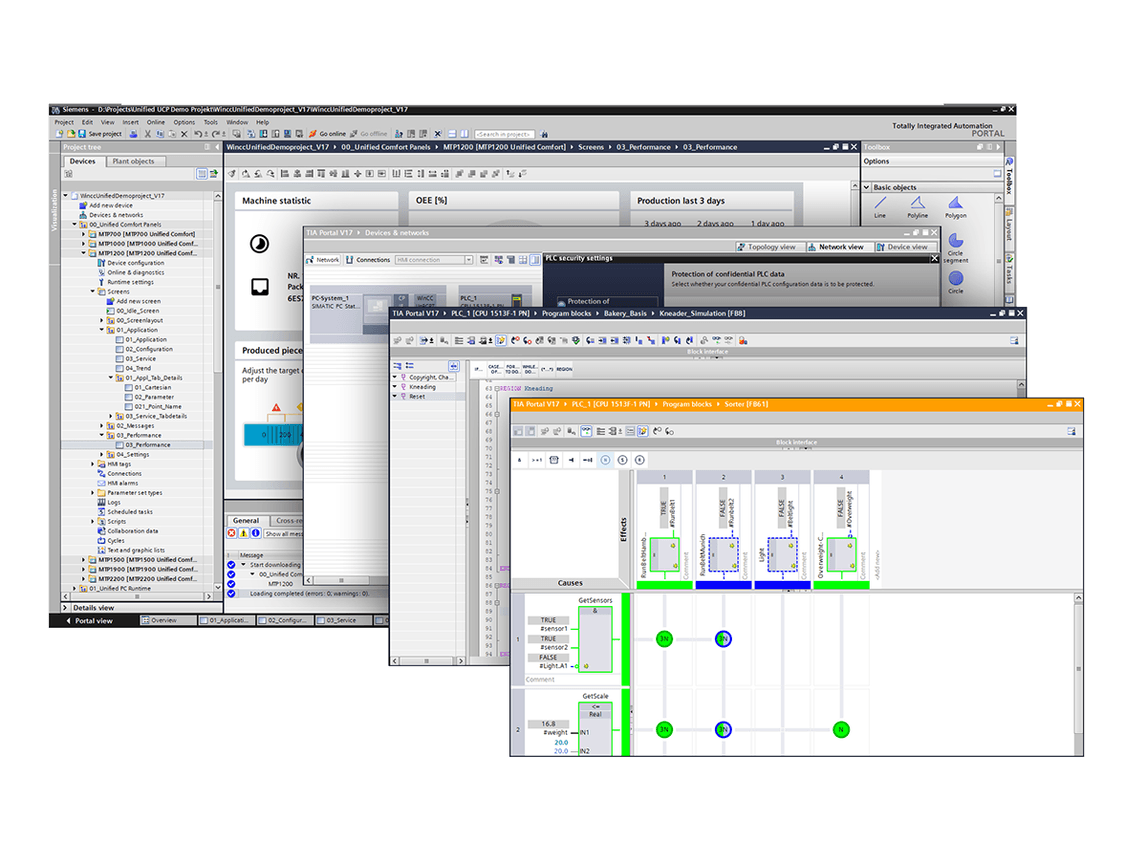The width and height of the screenshot is (1125, 842).
Task: Click the red warning triangle on Produced pieces gauge
Action: coord(276,408)
